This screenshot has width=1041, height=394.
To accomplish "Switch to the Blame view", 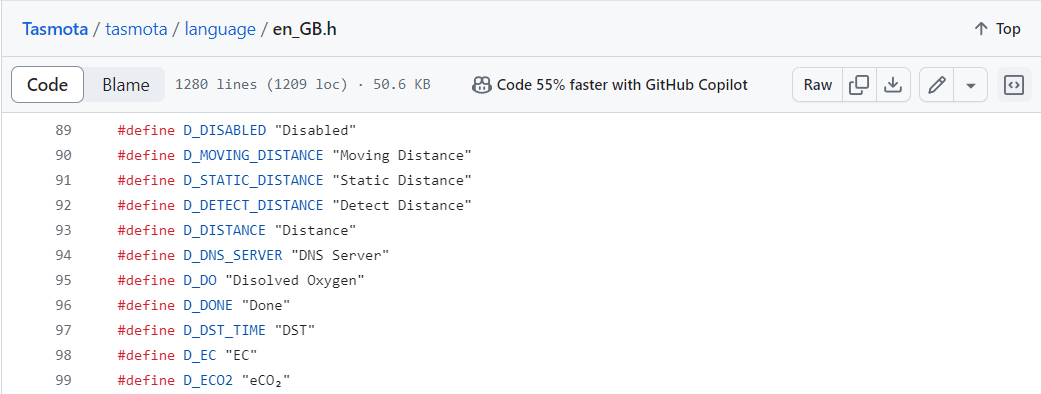I will (125, 85).
